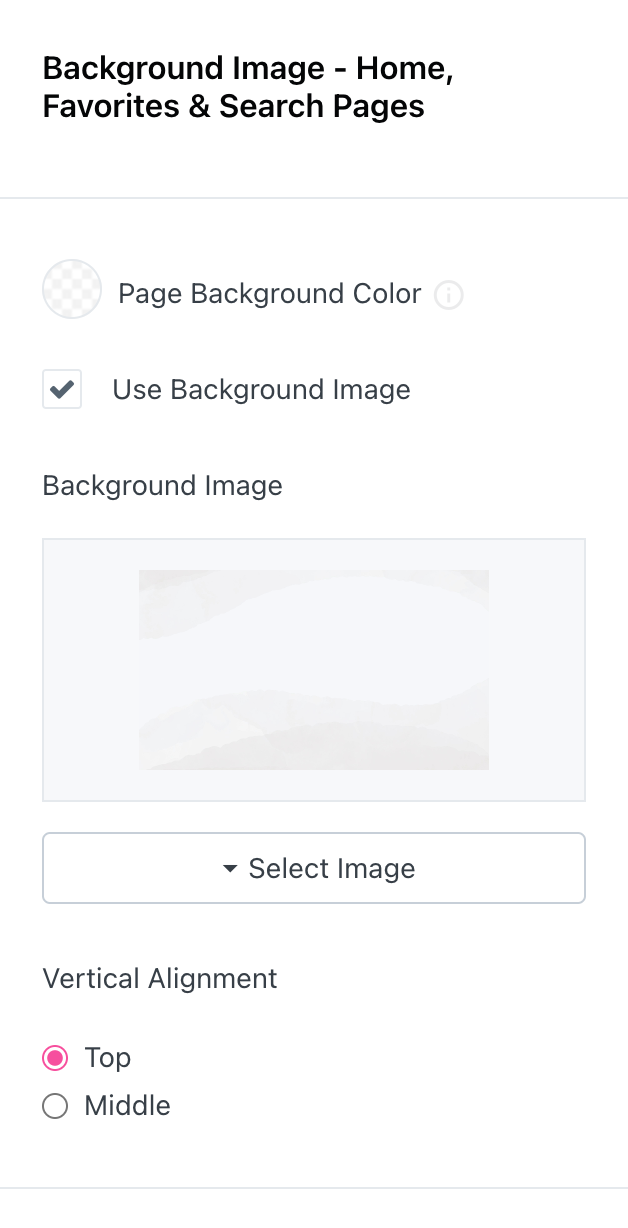Select the Top vertical alignment radio button
The image size is (628, 1228).
(55, 1058)
